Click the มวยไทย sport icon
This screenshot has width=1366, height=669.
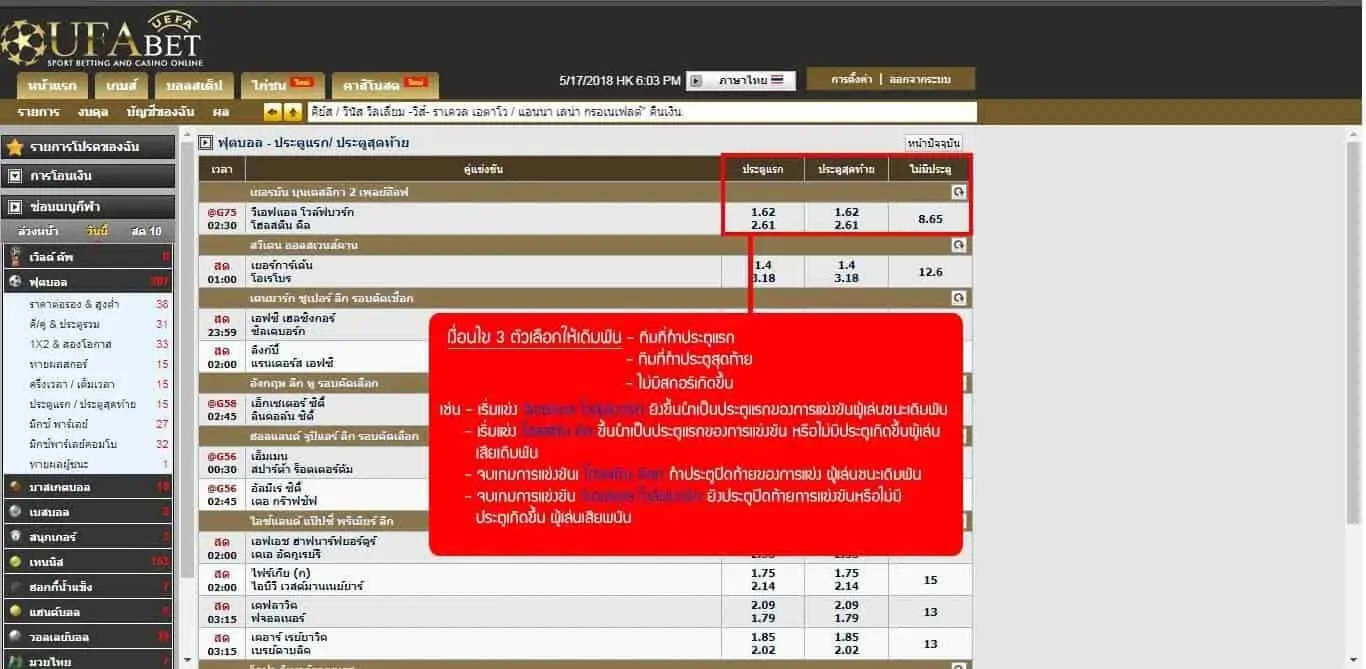14,660
